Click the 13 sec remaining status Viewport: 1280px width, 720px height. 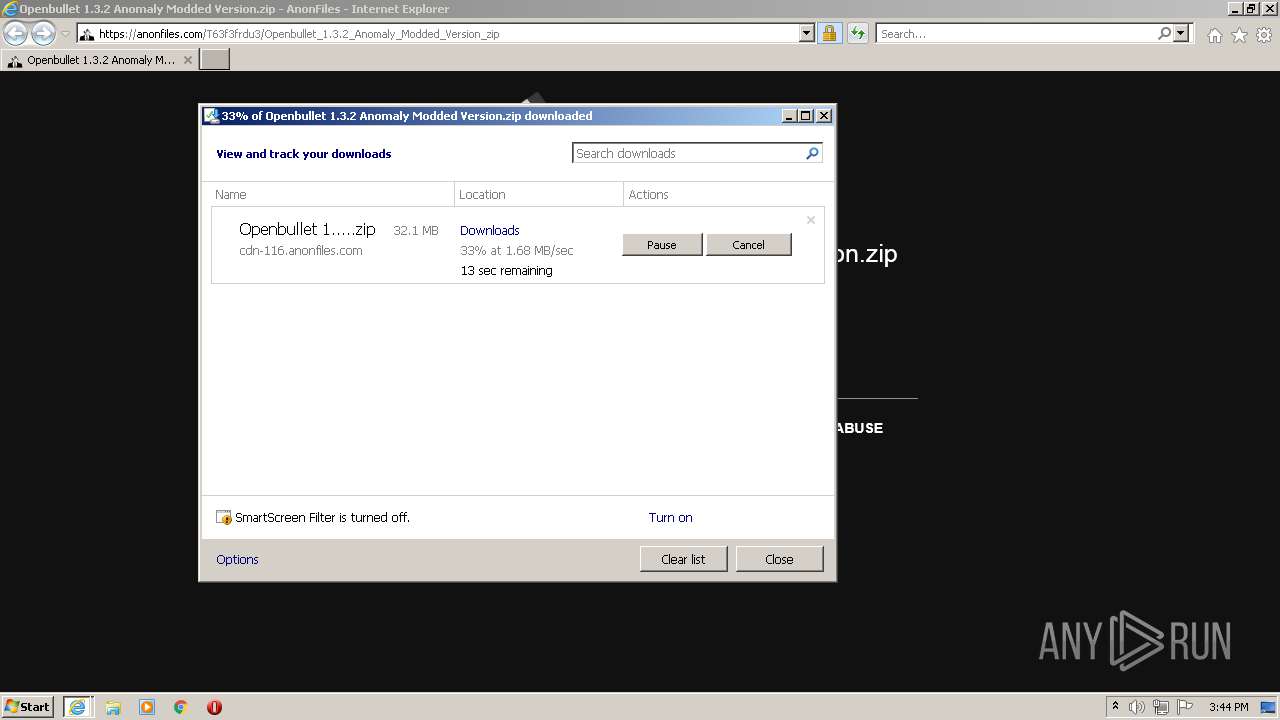pos(506,271)
